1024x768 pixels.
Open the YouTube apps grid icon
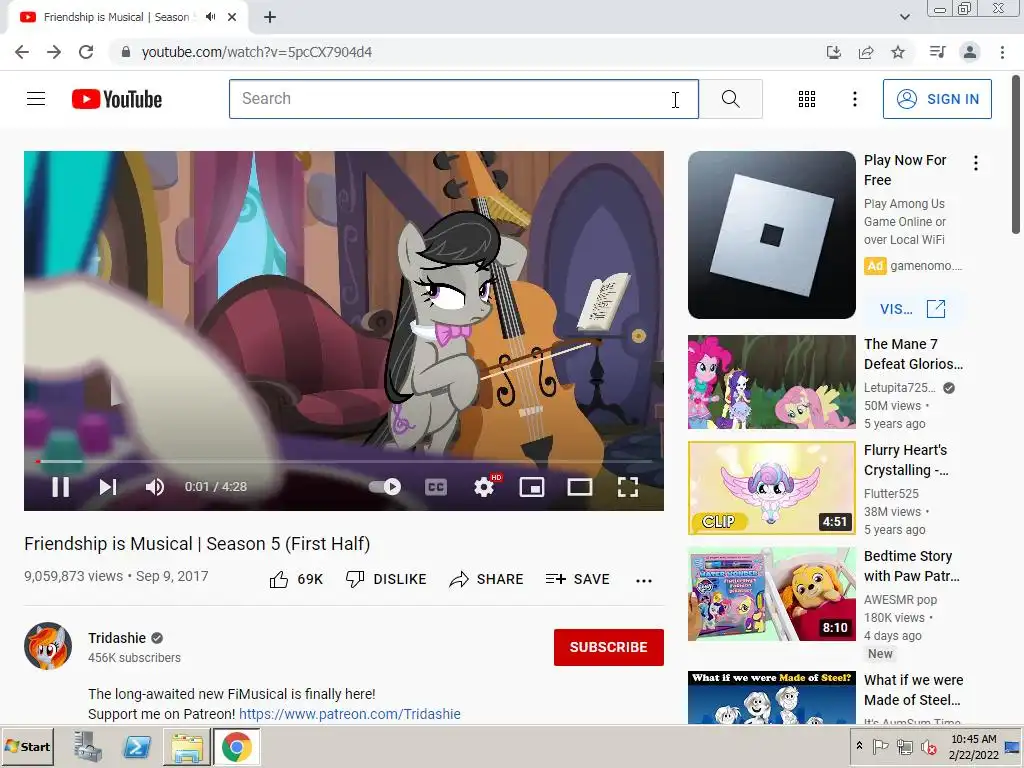tap(807, 99)
